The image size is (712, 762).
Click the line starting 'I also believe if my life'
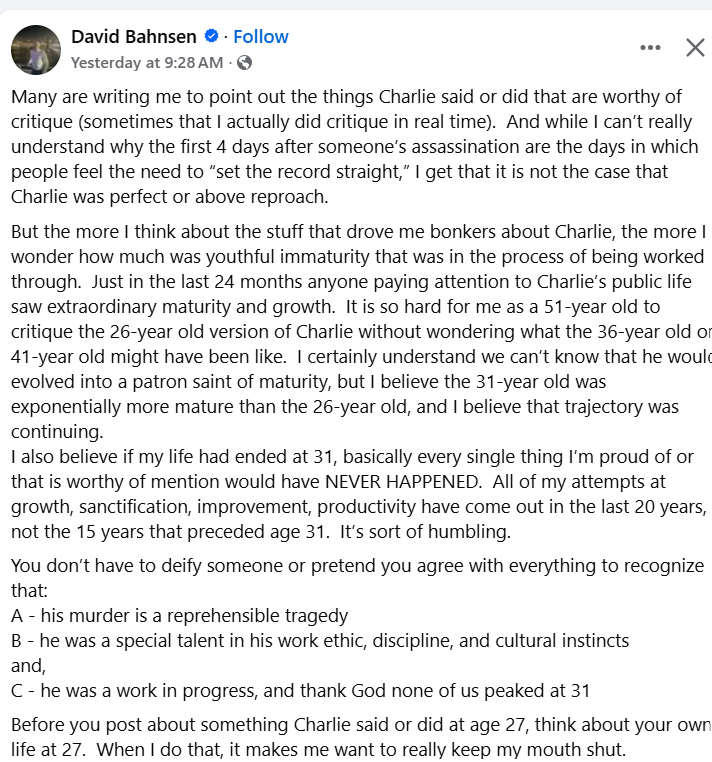pyautogui.click(x=352, y=457)
